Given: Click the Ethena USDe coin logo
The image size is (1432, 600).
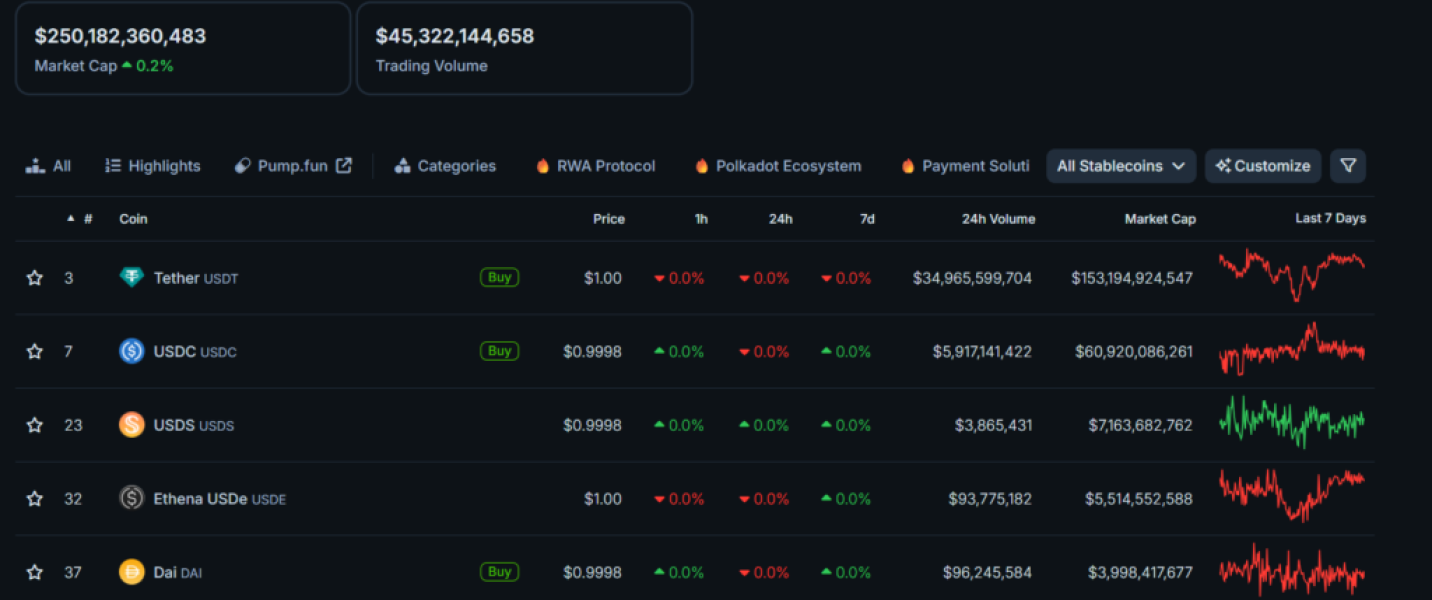Looking at the screenshot, I should [132, 498].
